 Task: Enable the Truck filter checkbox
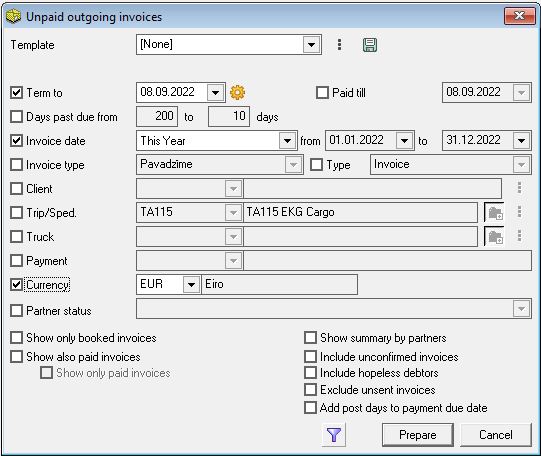pos(16,237)
